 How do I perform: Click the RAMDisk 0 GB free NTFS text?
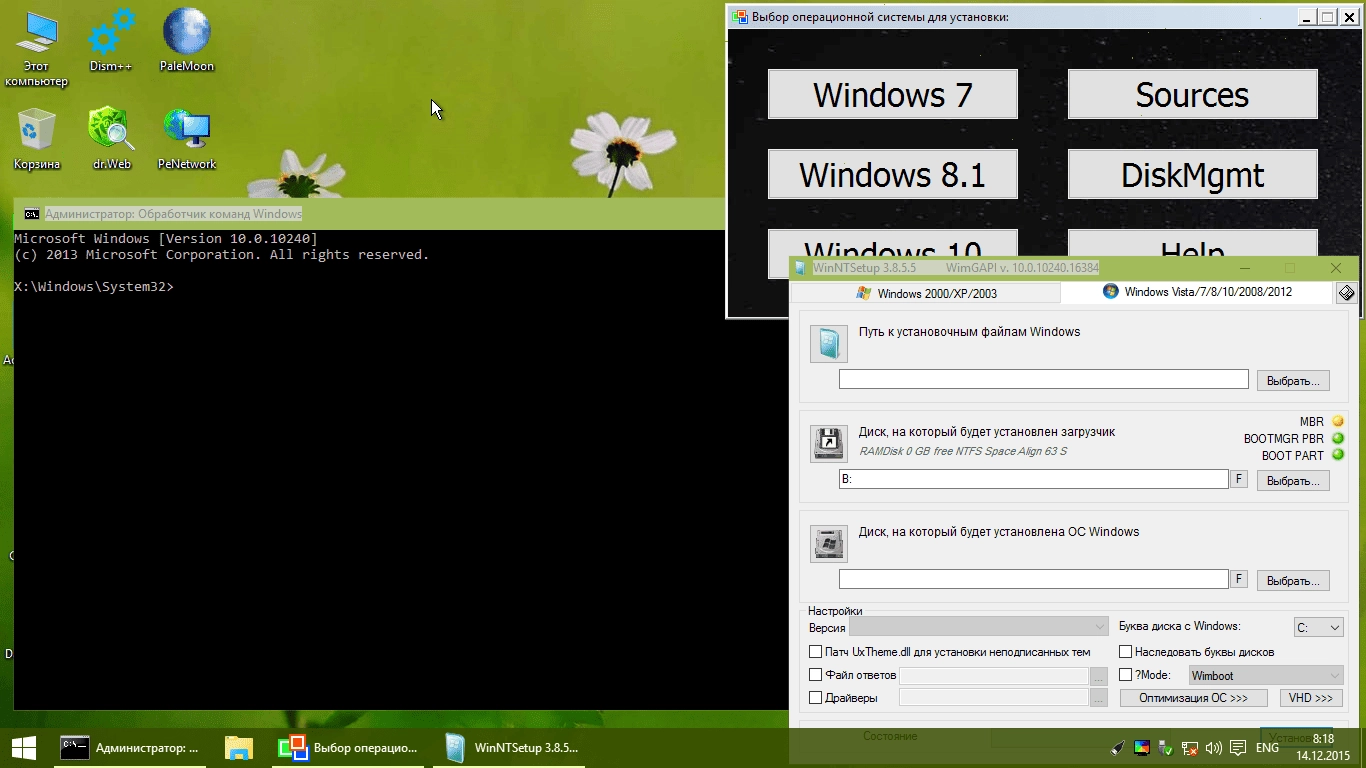coord(962,451)
